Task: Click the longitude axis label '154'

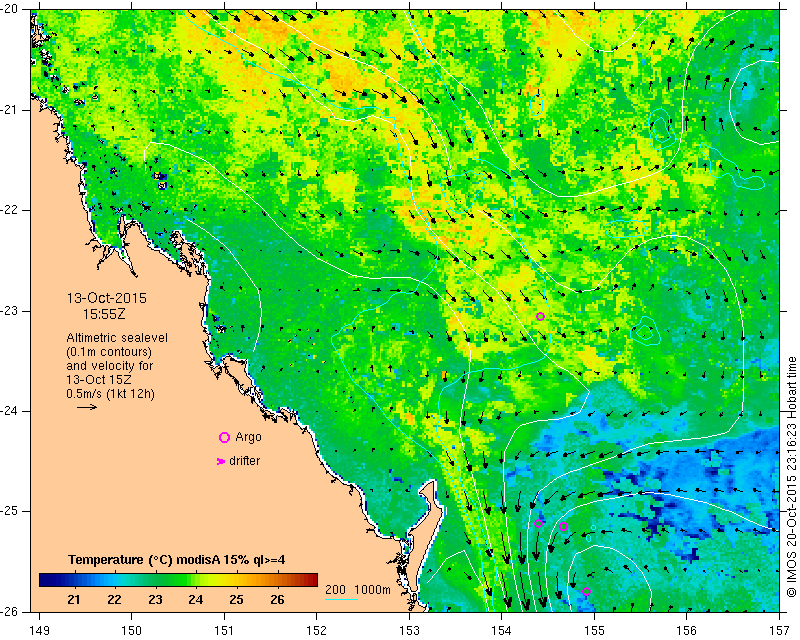Action: click(502, 631)
